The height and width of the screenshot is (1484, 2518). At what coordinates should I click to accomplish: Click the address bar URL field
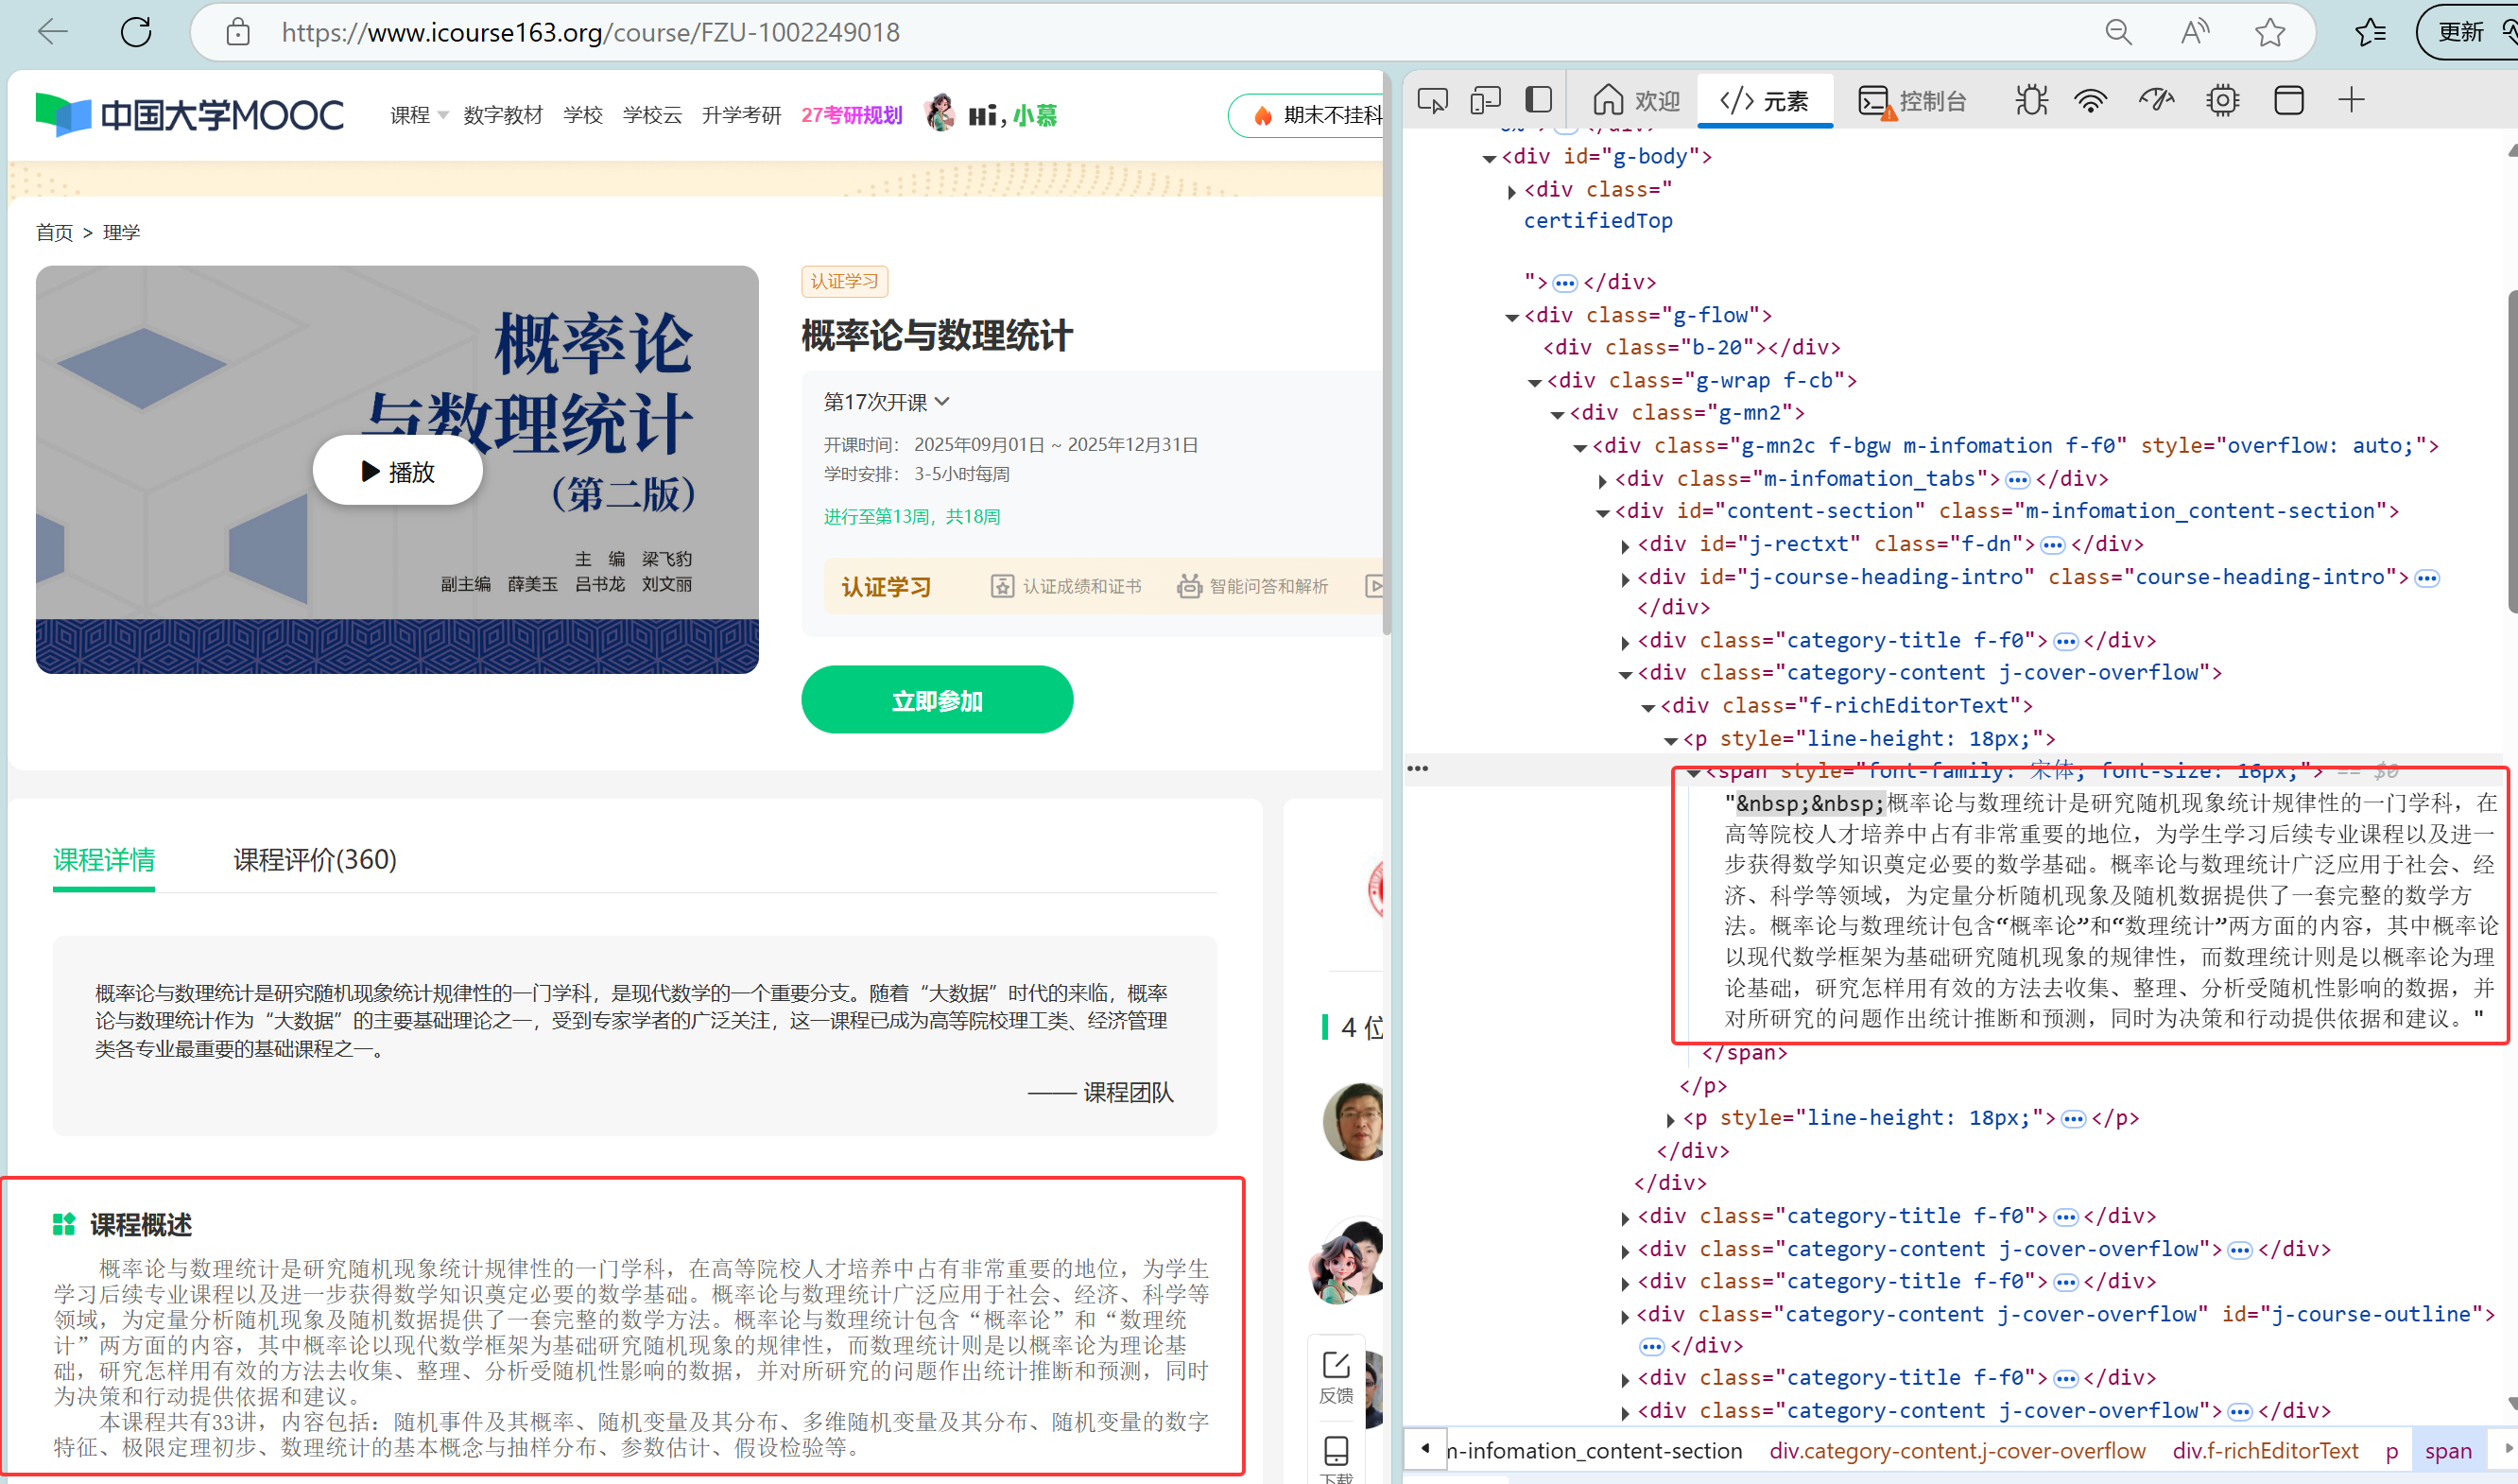click(590, 32)
